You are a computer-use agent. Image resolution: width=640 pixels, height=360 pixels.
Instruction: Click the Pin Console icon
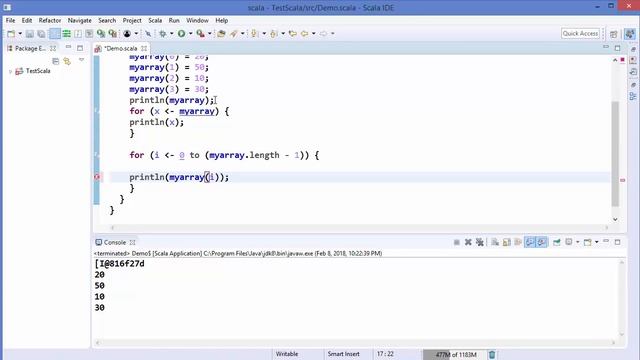click(557, 242)
